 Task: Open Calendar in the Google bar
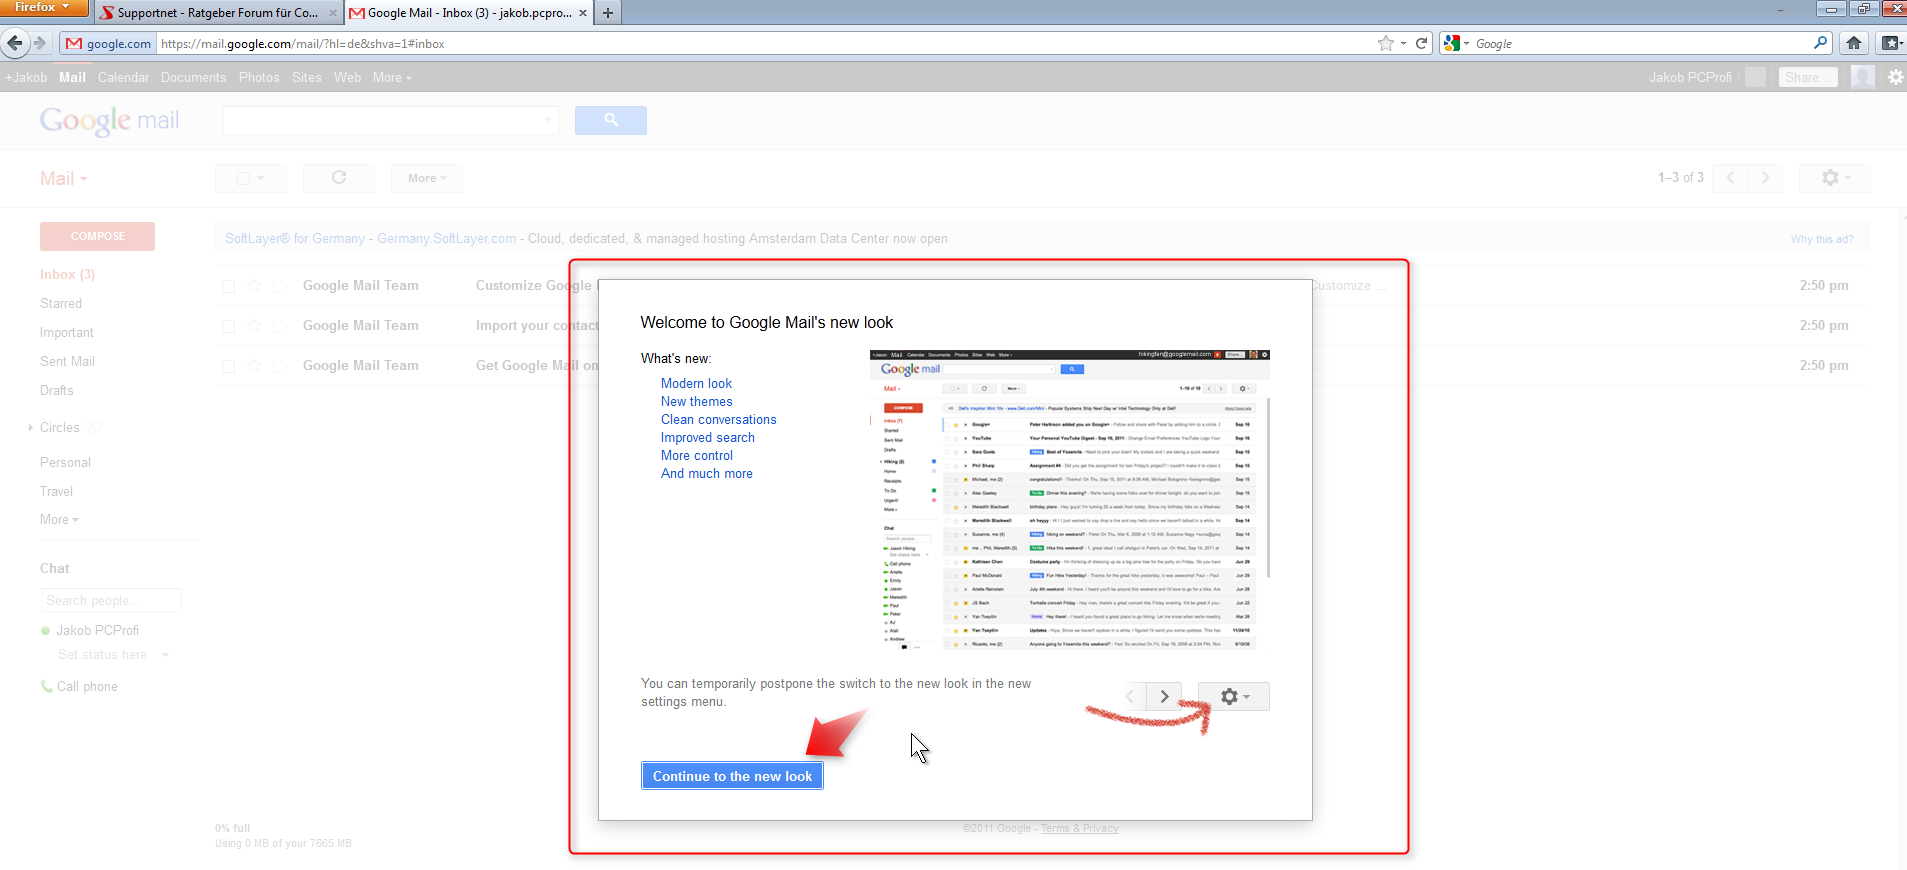[x=123, y=77]
